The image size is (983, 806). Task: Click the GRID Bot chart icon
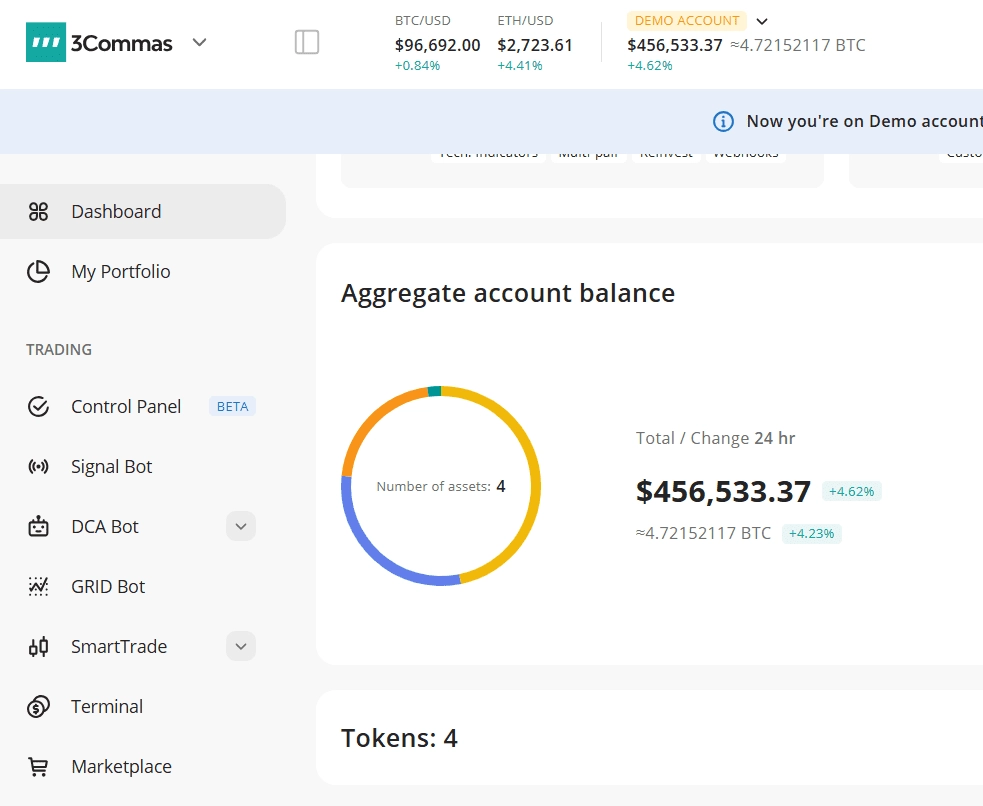pyautogui.click(x=38, y=586)
